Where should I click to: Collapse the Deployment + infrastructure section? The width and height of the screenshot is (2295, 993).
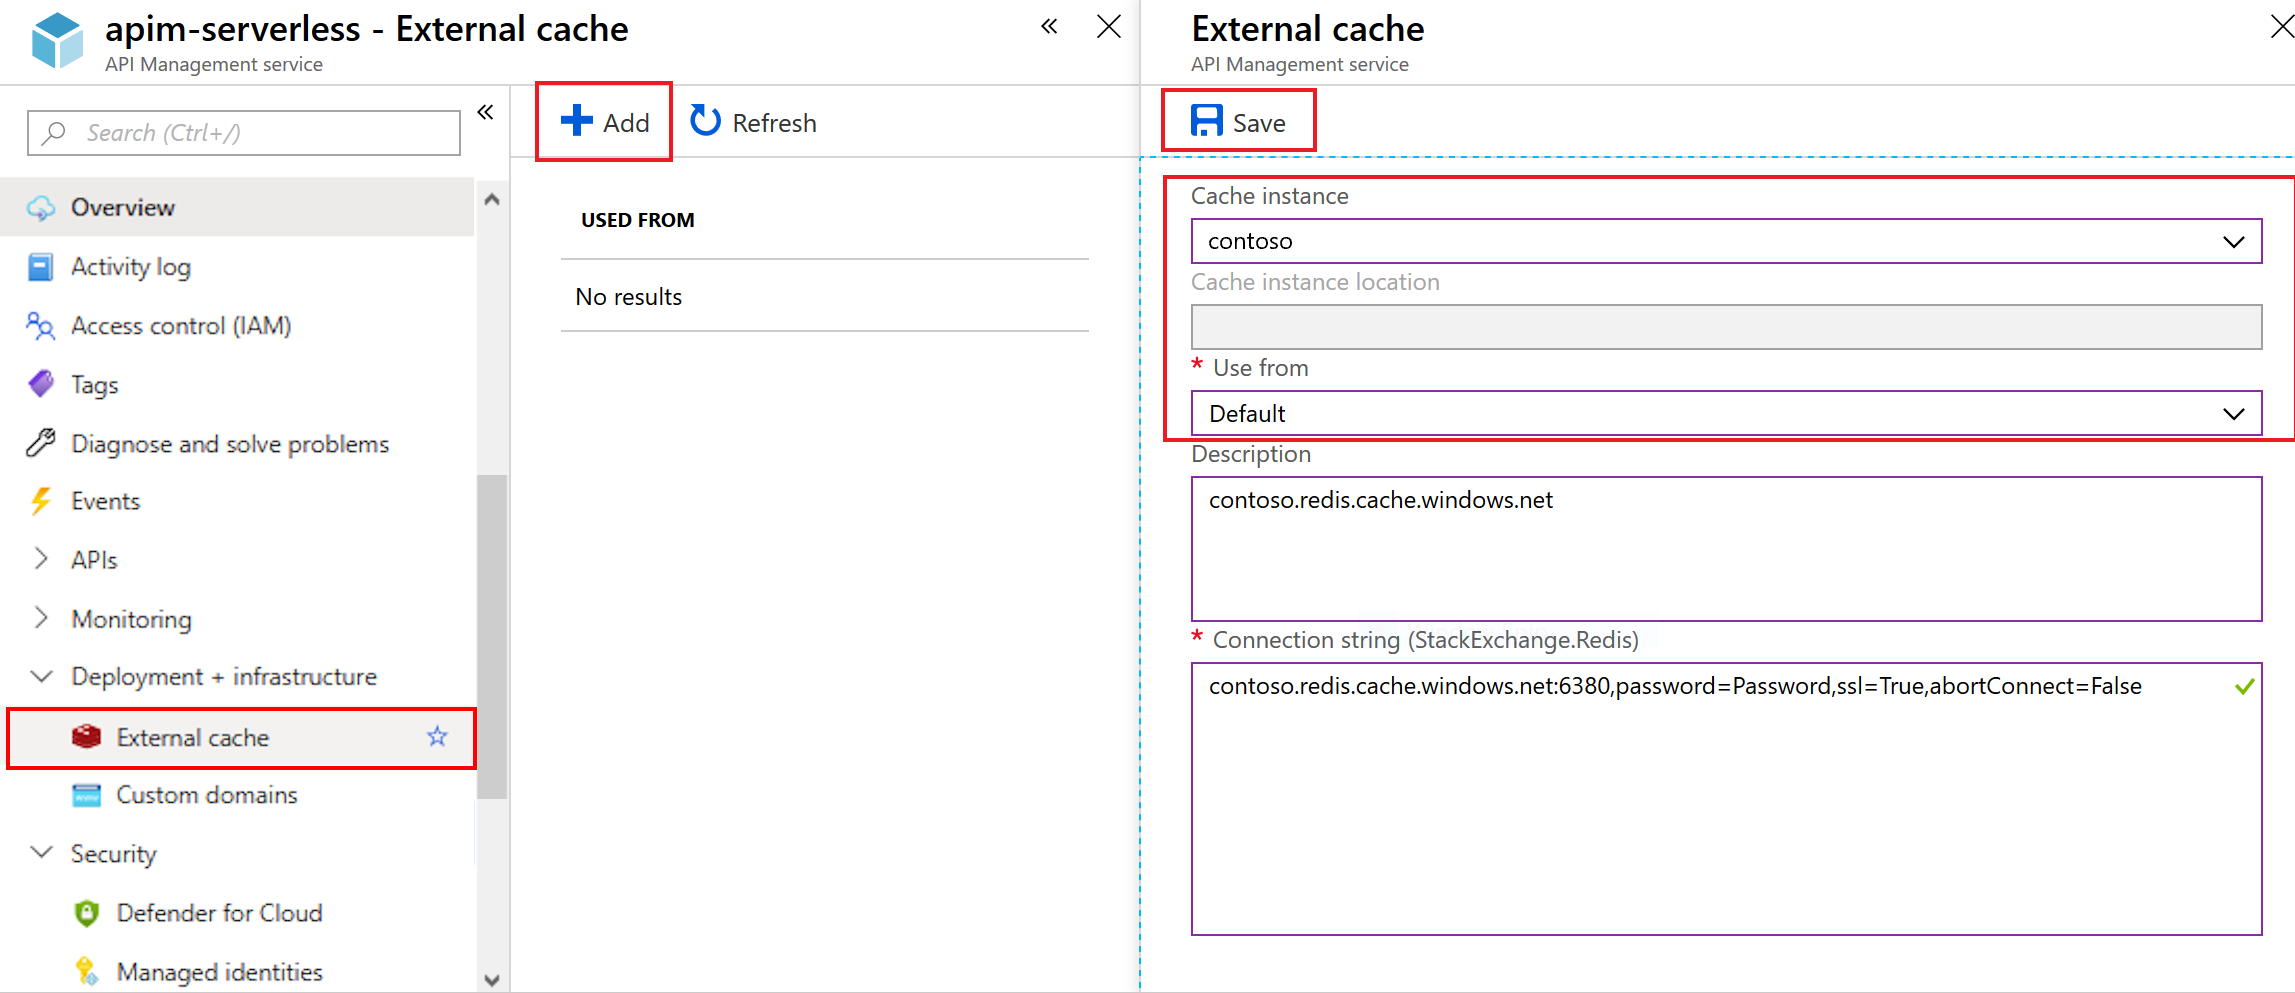point(40,677)
